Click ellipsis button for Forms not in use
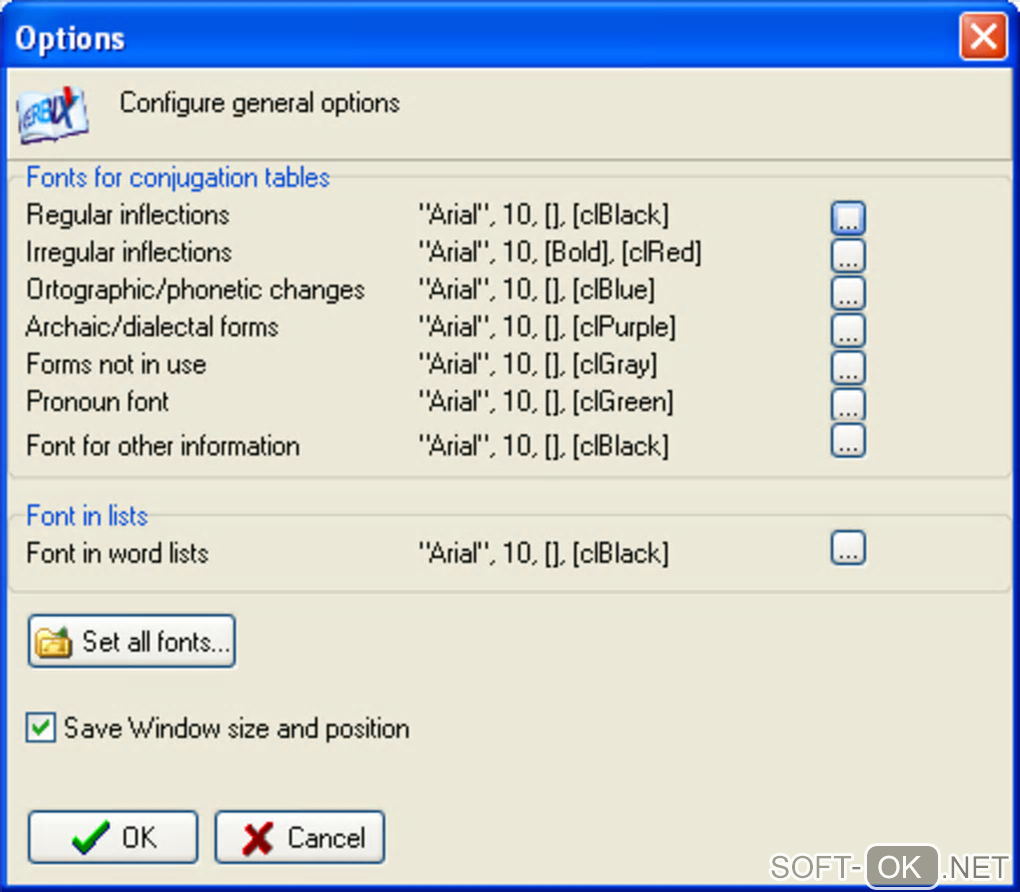The height and width of the screenshot is (892, 1020). pos(848,366)
